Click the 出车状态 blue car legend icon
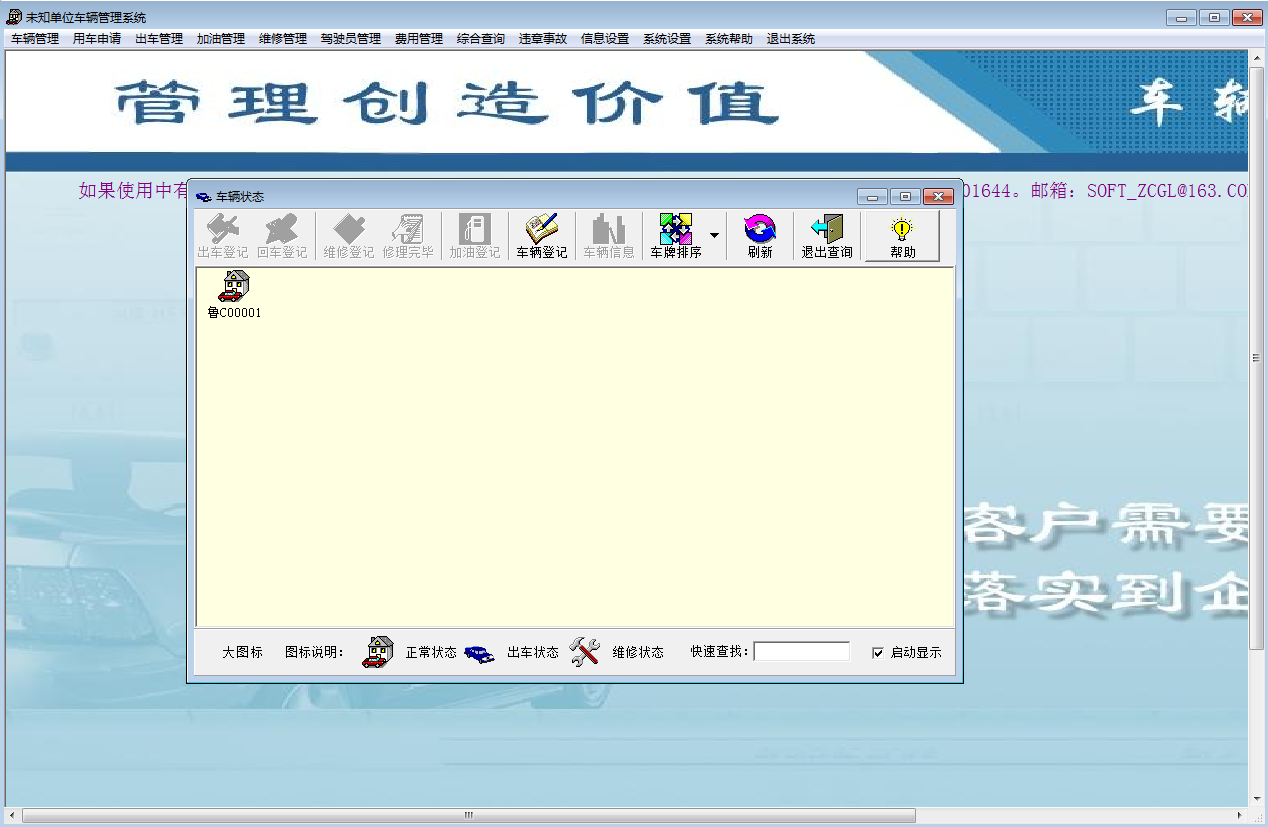The image size is (1268, 827). click(x=479, y=653)
